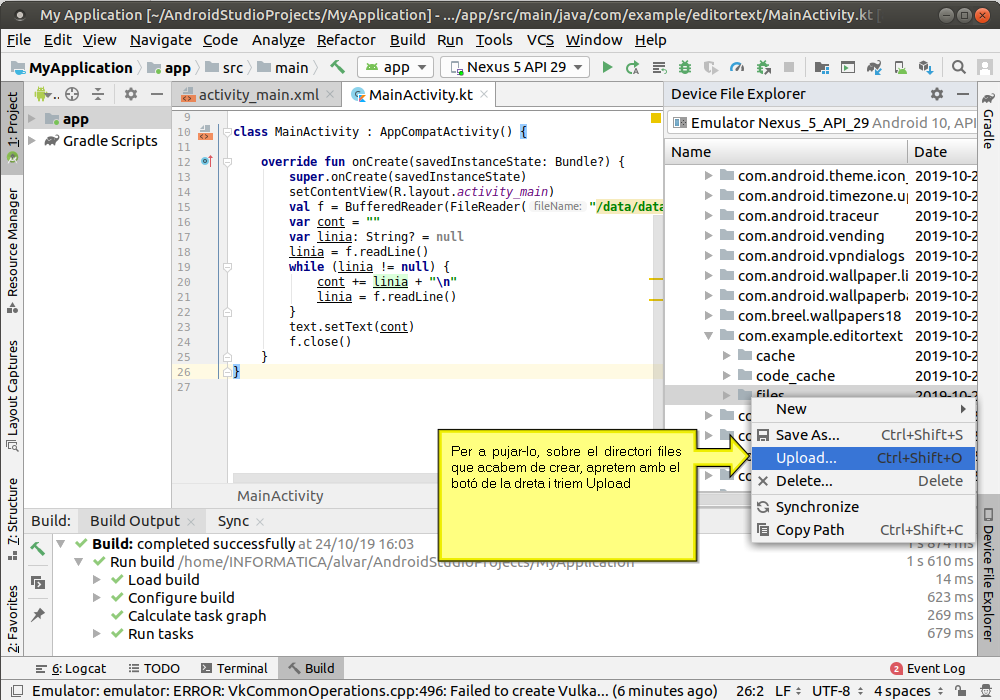Toggle the Terminal tool window

[234, 668]
